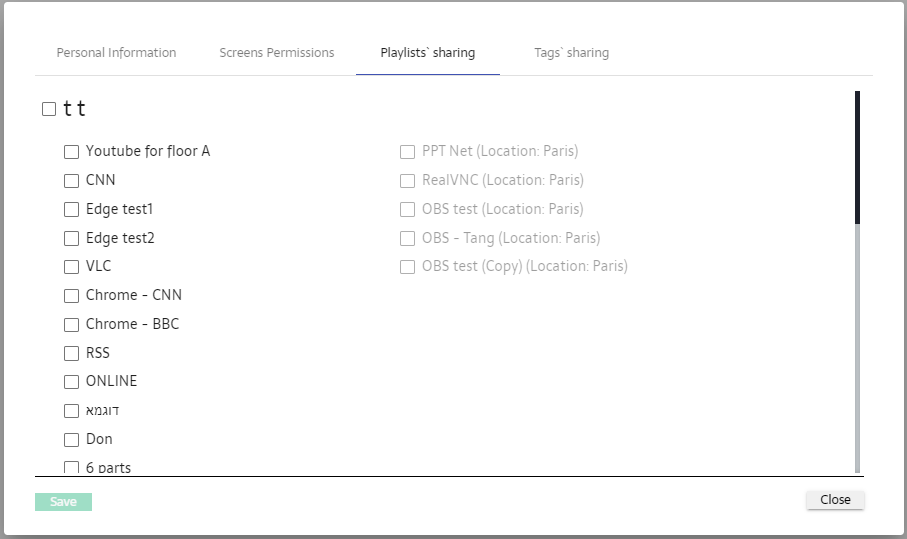Click the Save button
Viewport: 907px width, 539px height.
[63, 502]
